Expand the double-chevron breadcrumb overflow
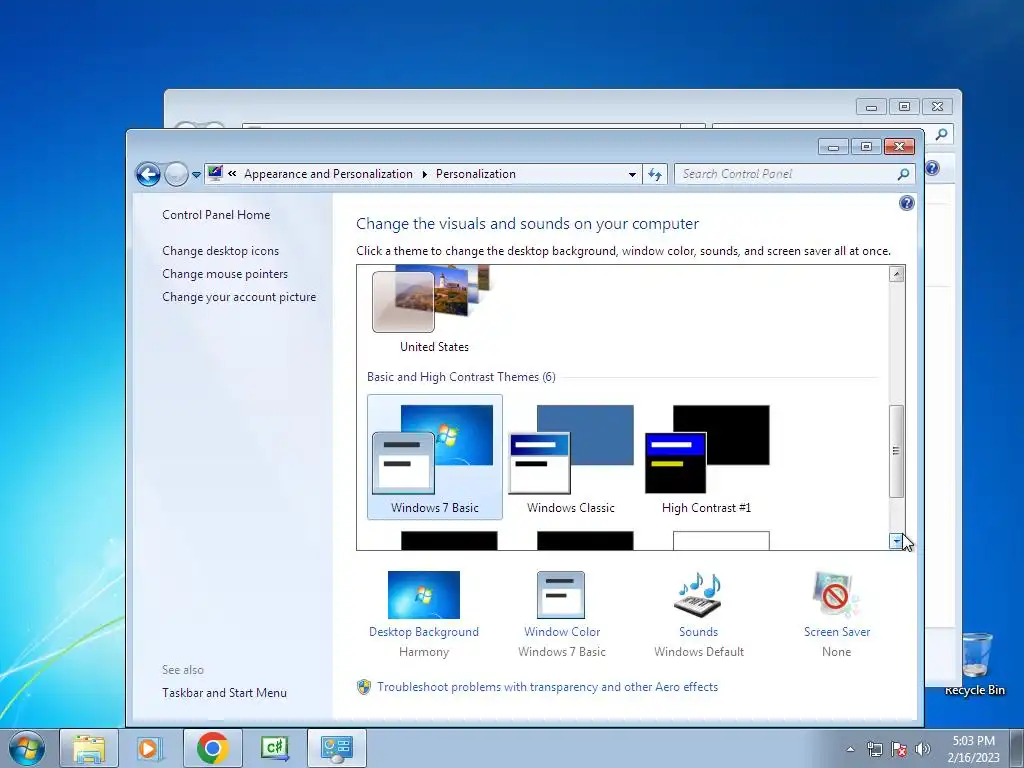The width and height of the screenshot is (1024, 768). click(232, 174)
